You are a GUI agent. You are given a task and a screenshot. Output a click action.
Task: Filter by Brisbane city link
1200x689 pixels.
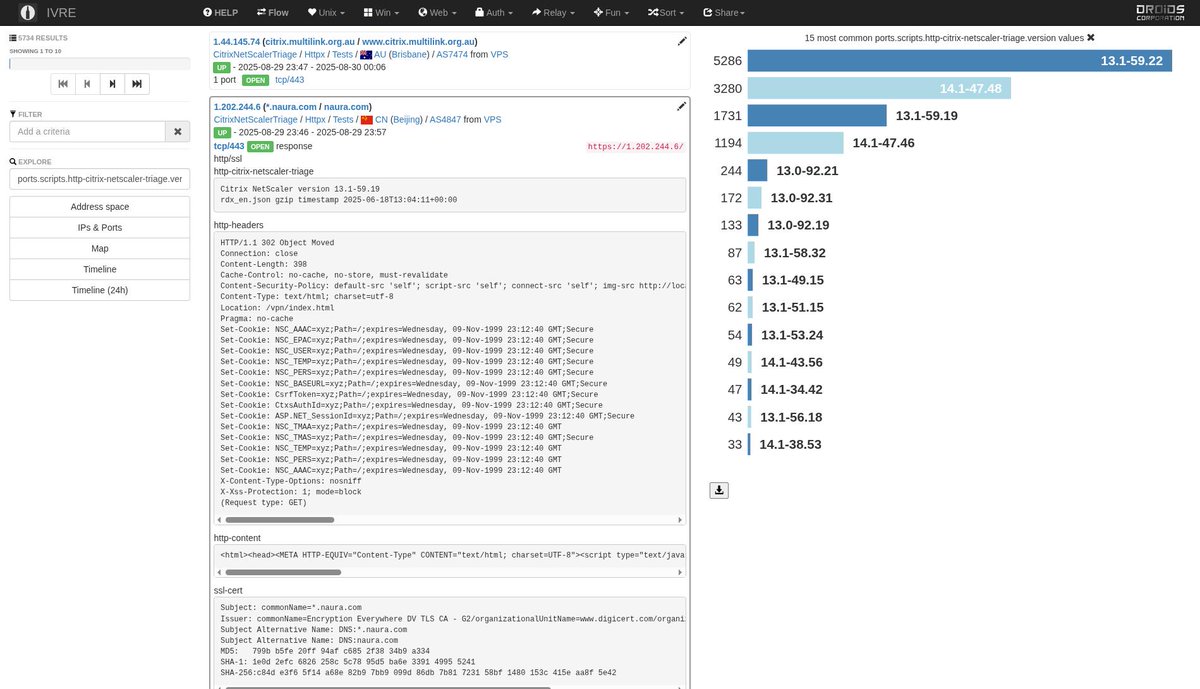[407, 54]
